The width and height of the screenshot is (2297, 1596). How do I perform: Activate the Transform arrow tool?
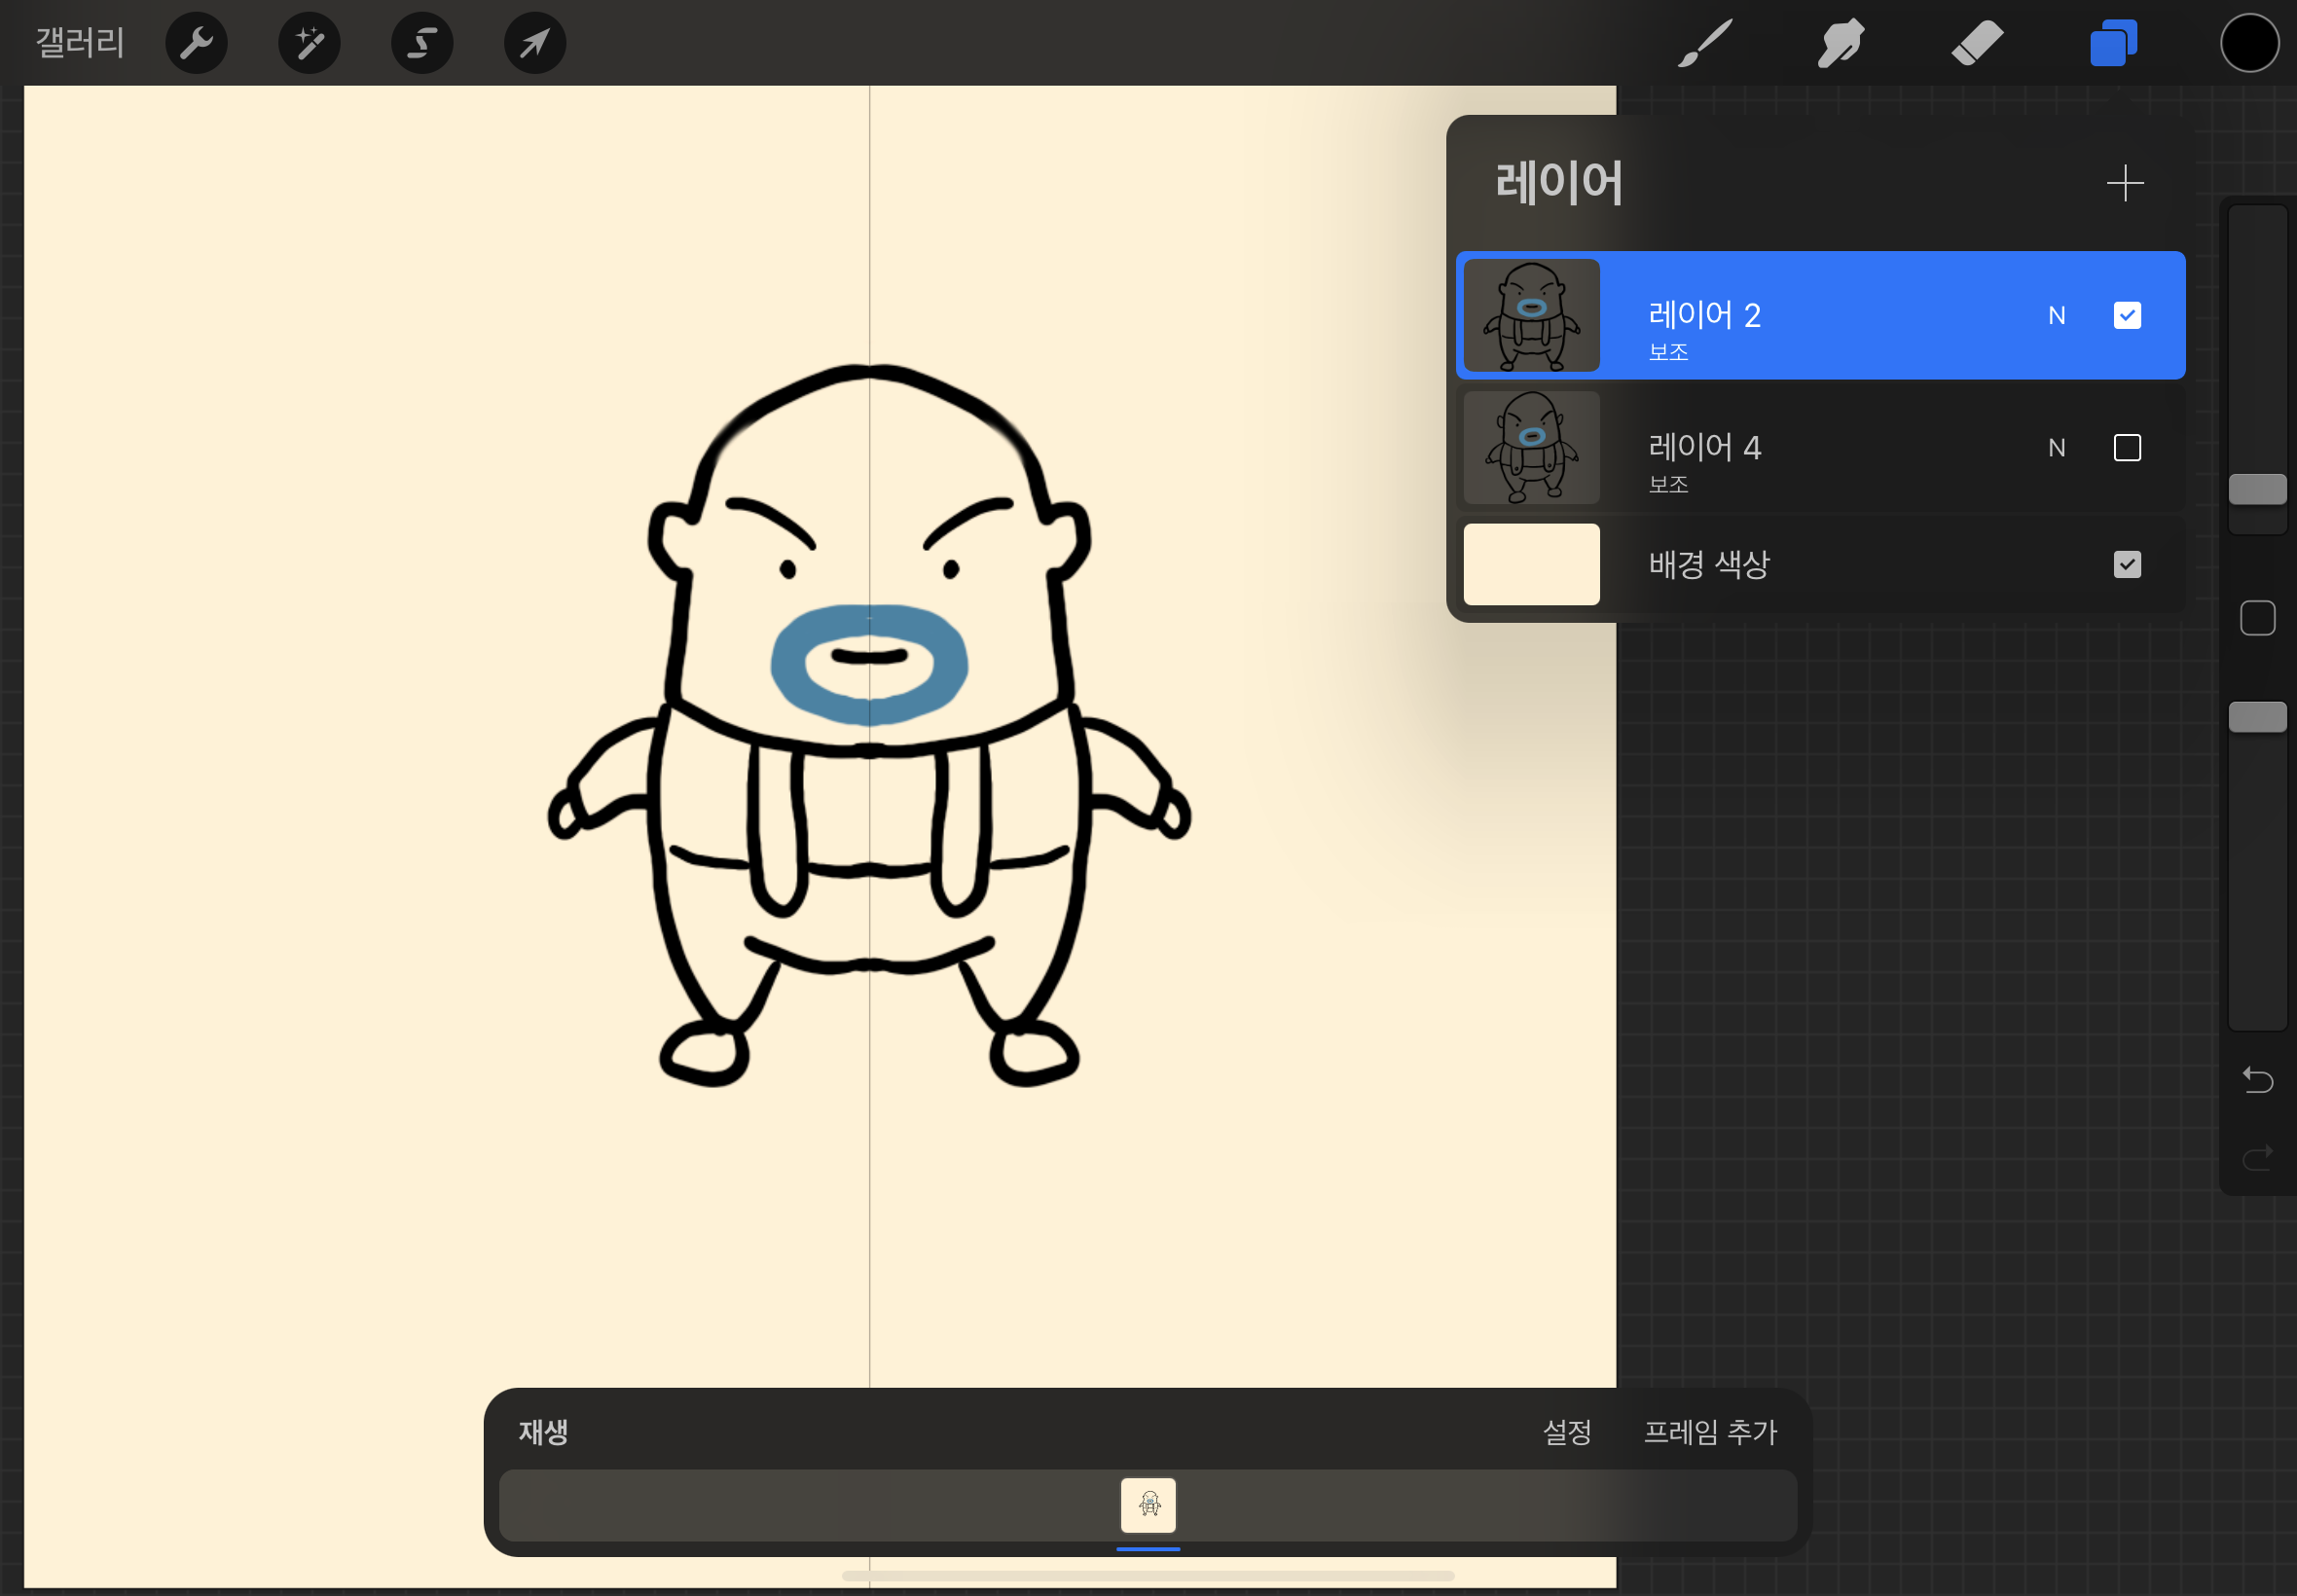click(x=535, y=43)
